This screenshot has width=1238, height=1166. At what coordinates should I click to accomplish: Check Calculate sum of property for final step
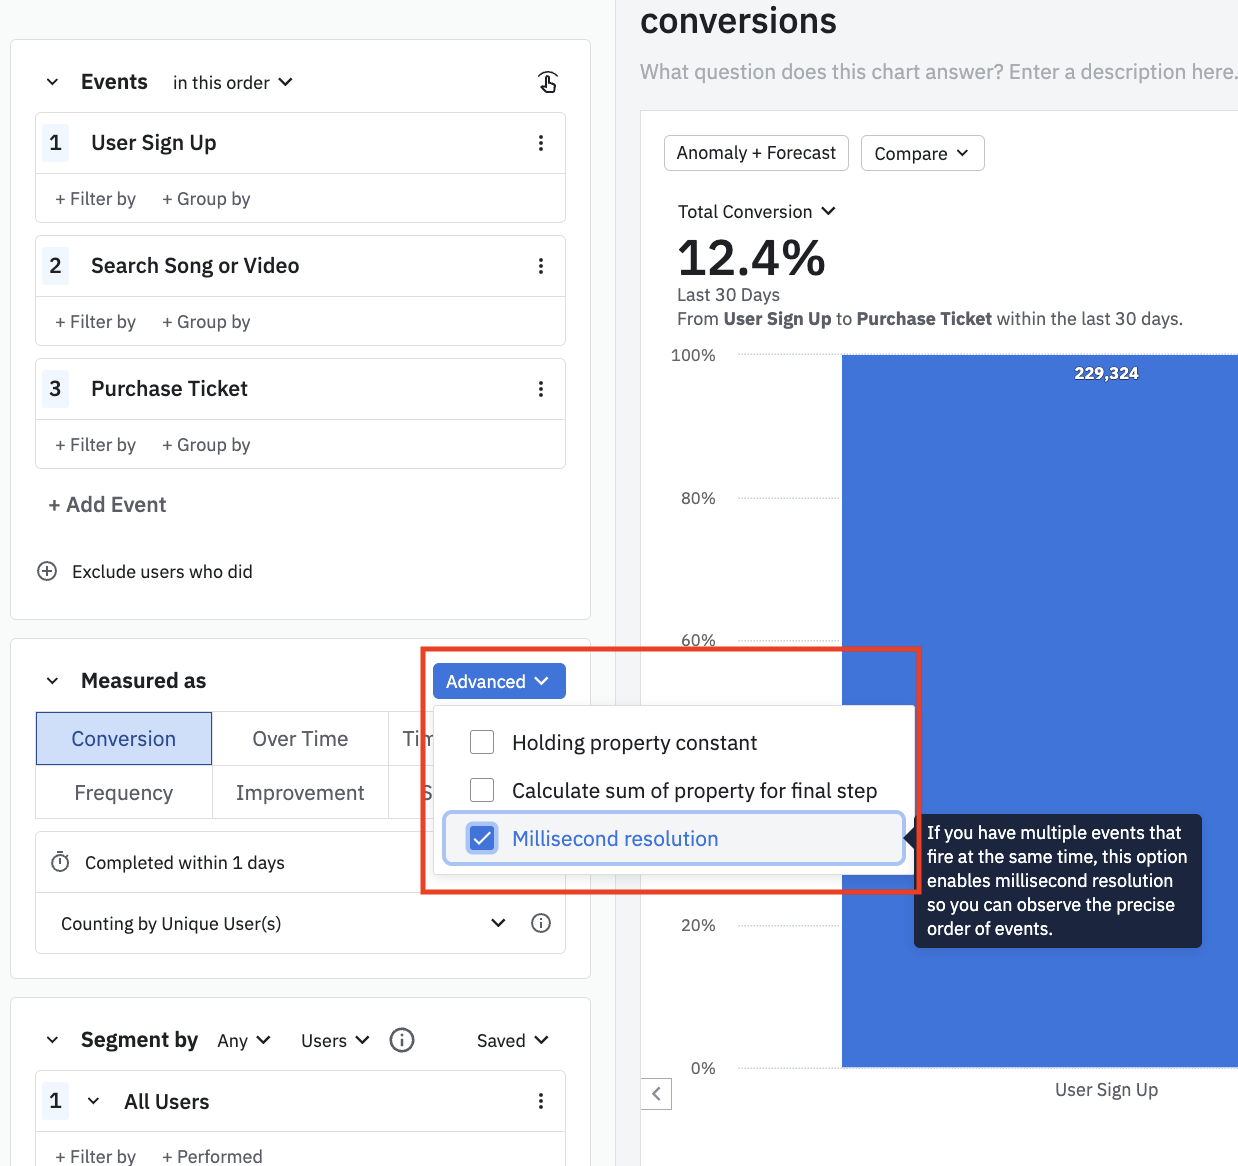[482, 790]
